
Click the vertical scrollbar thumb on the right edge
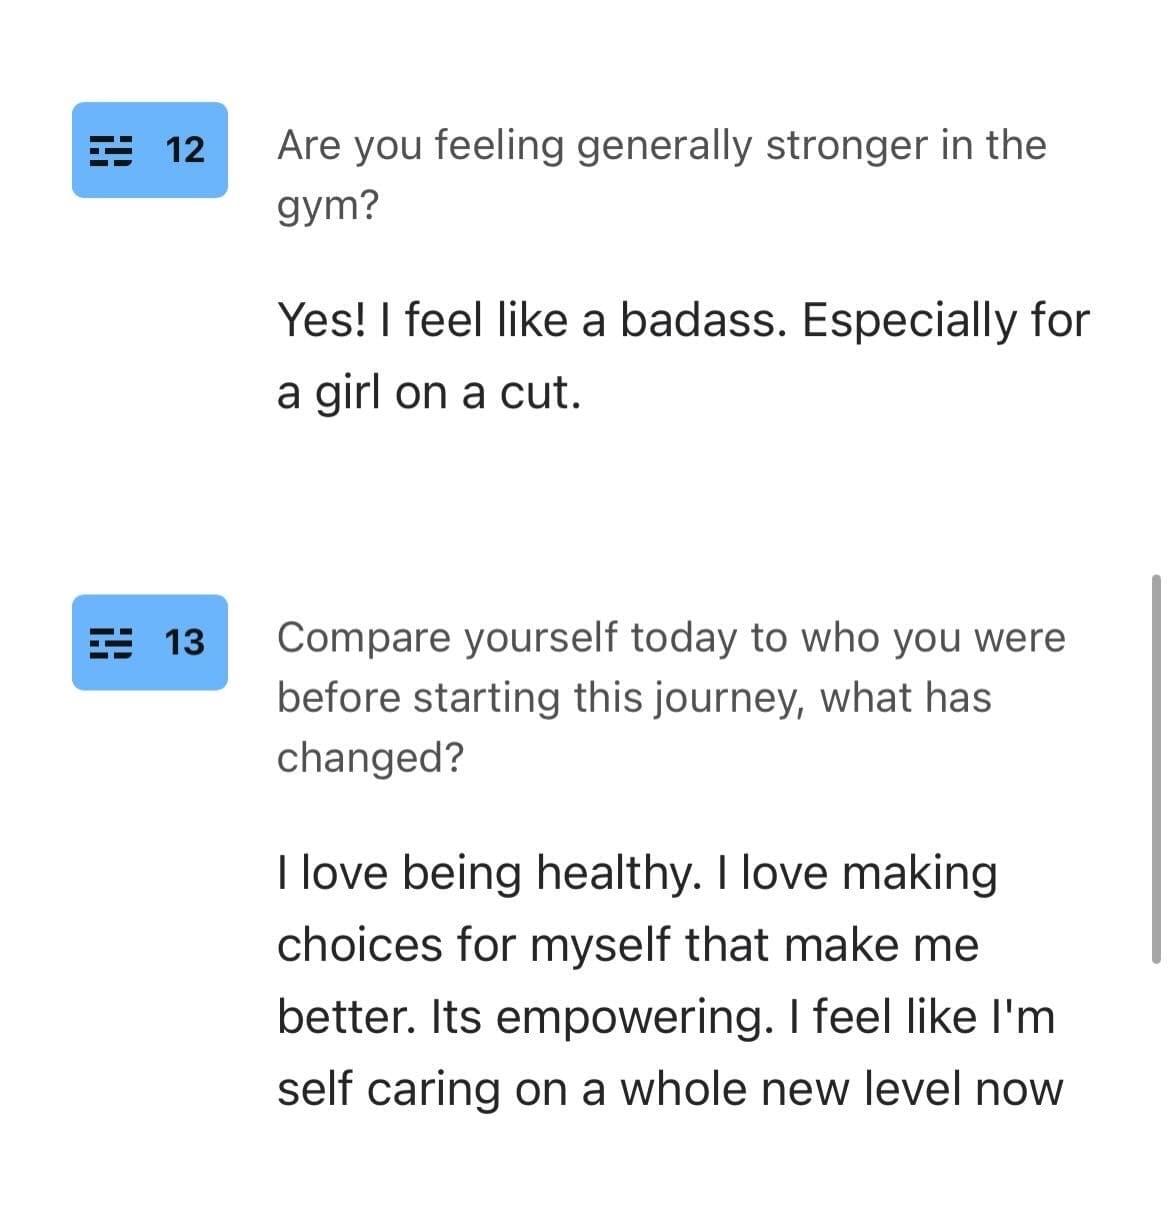point(1156,768)
